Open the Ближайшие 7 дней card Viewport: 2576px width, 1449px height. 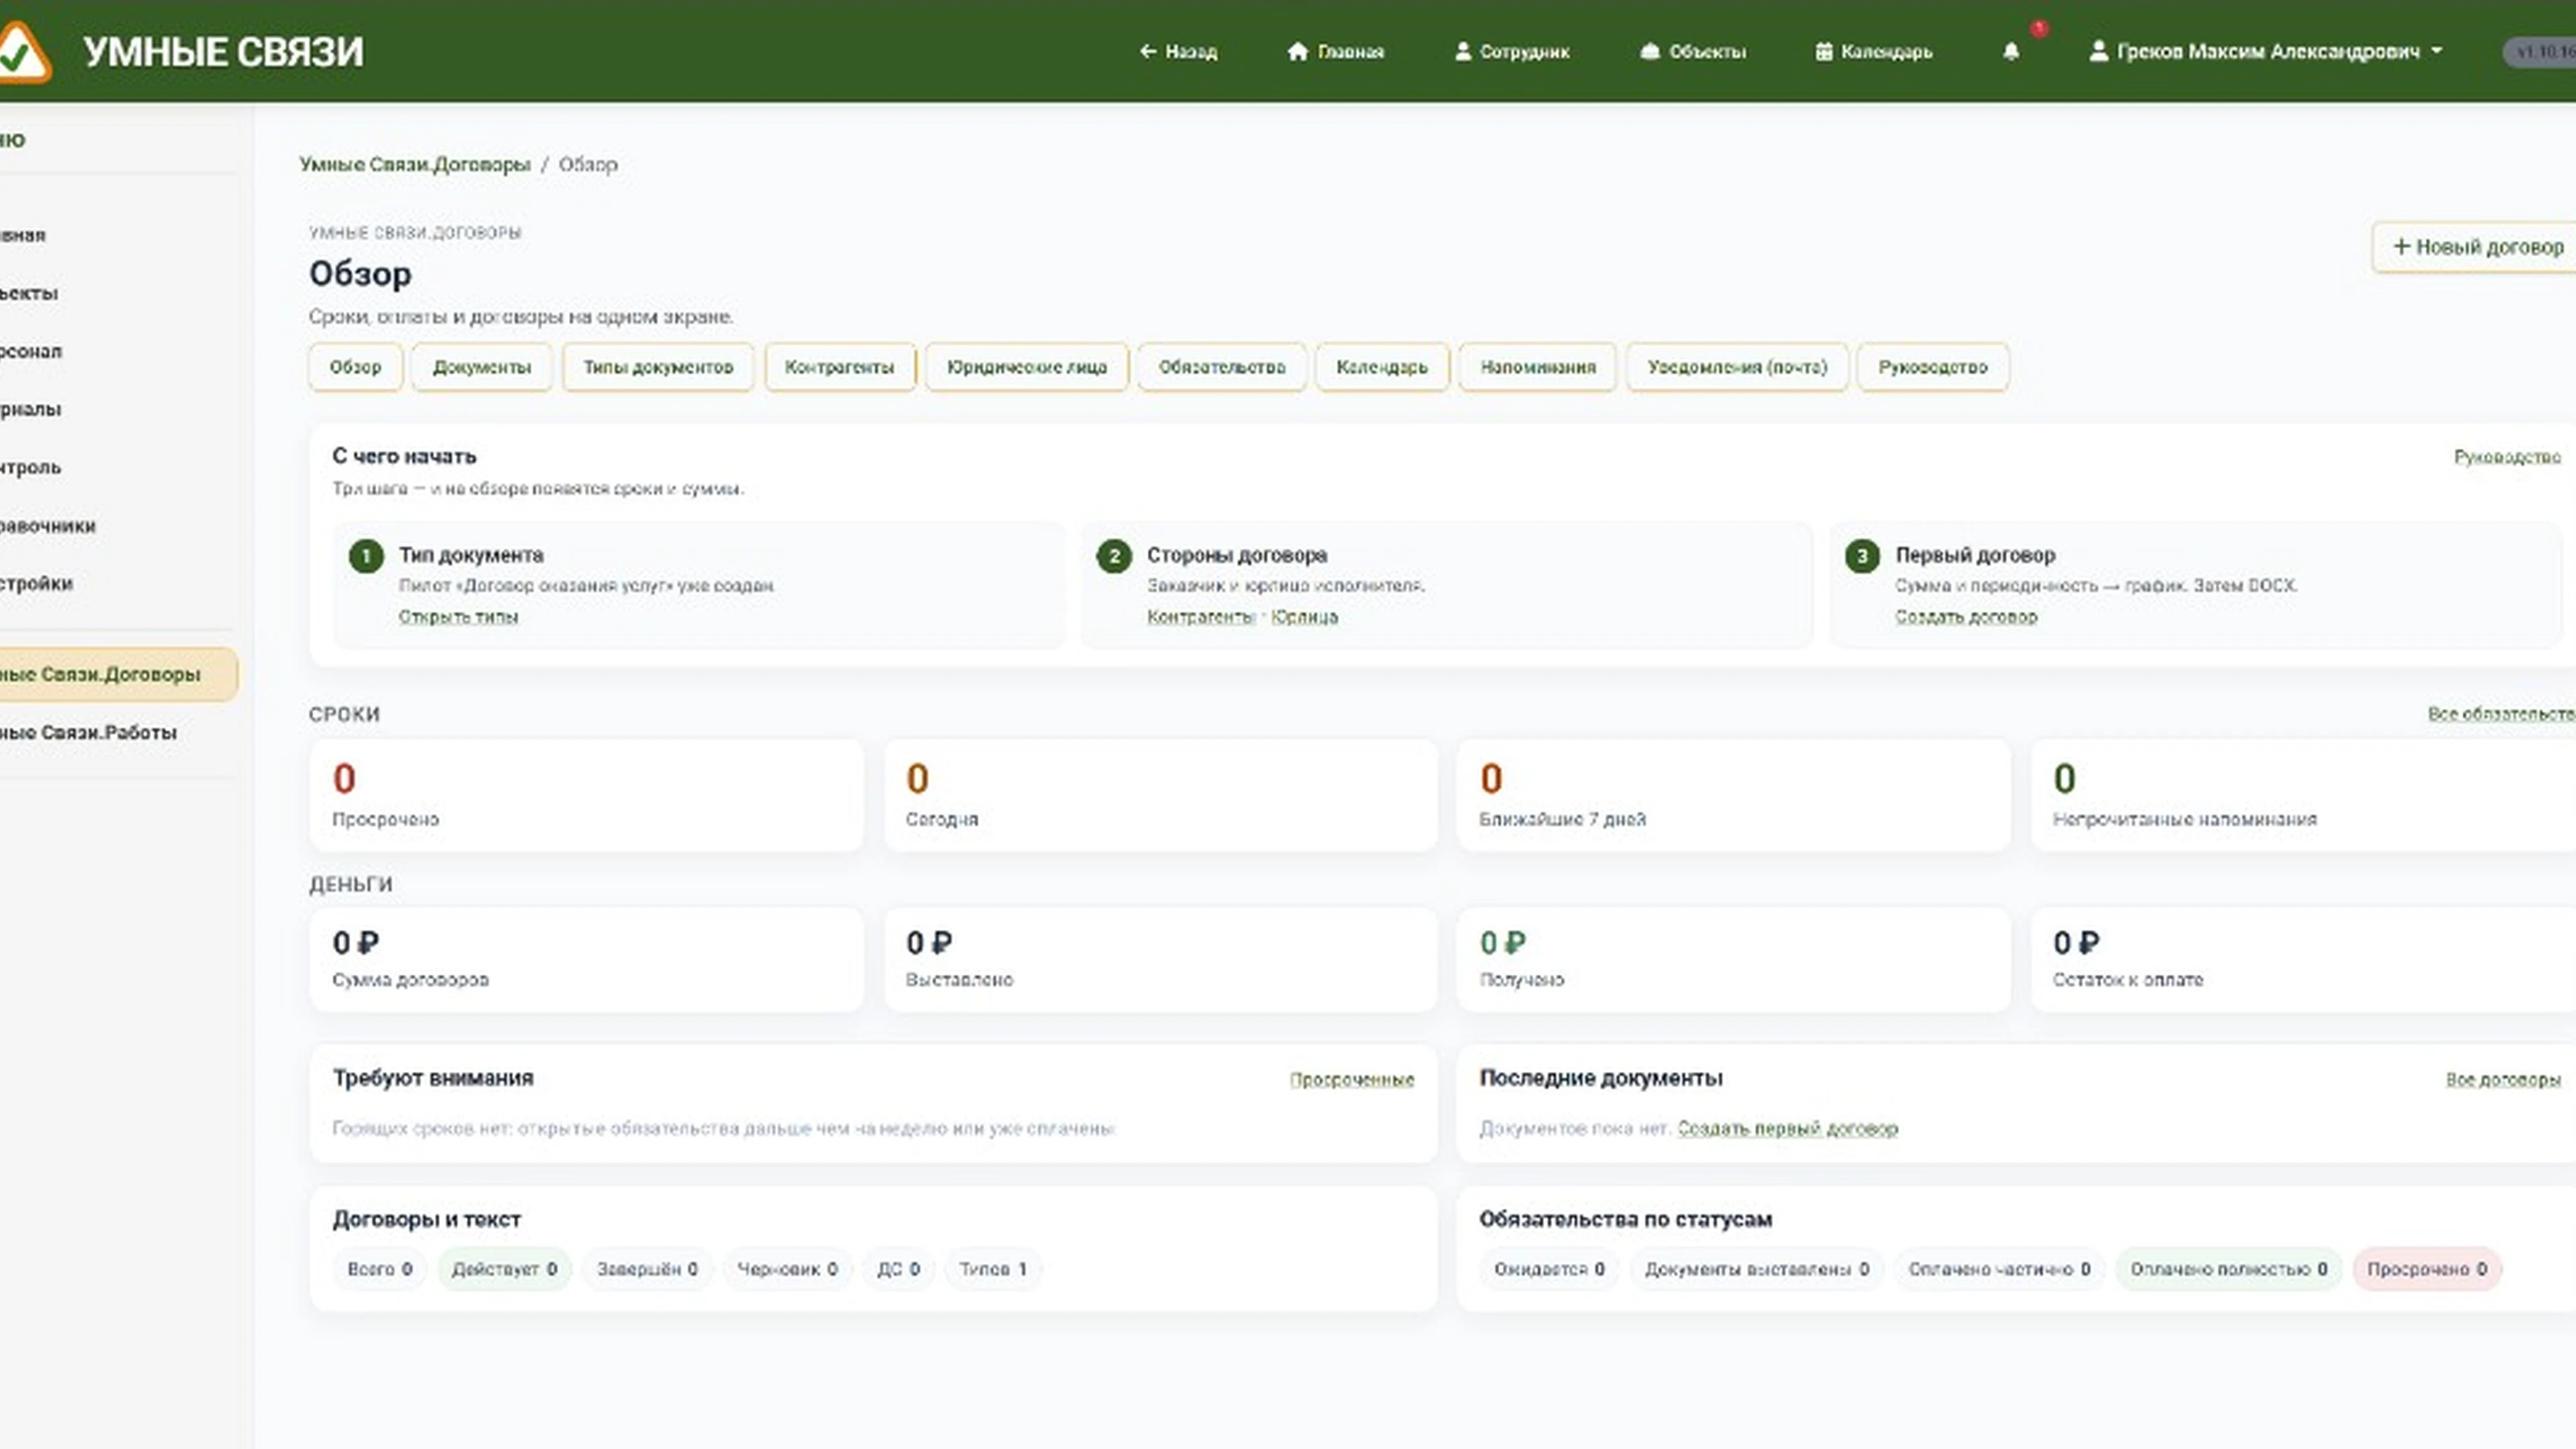click(1733, 795)
